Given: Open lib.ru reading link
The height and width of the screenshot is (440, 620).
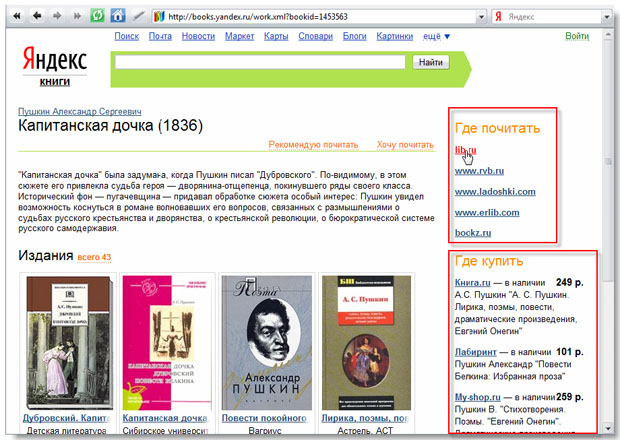Looking at the screenshot, I should click(465, 150).
